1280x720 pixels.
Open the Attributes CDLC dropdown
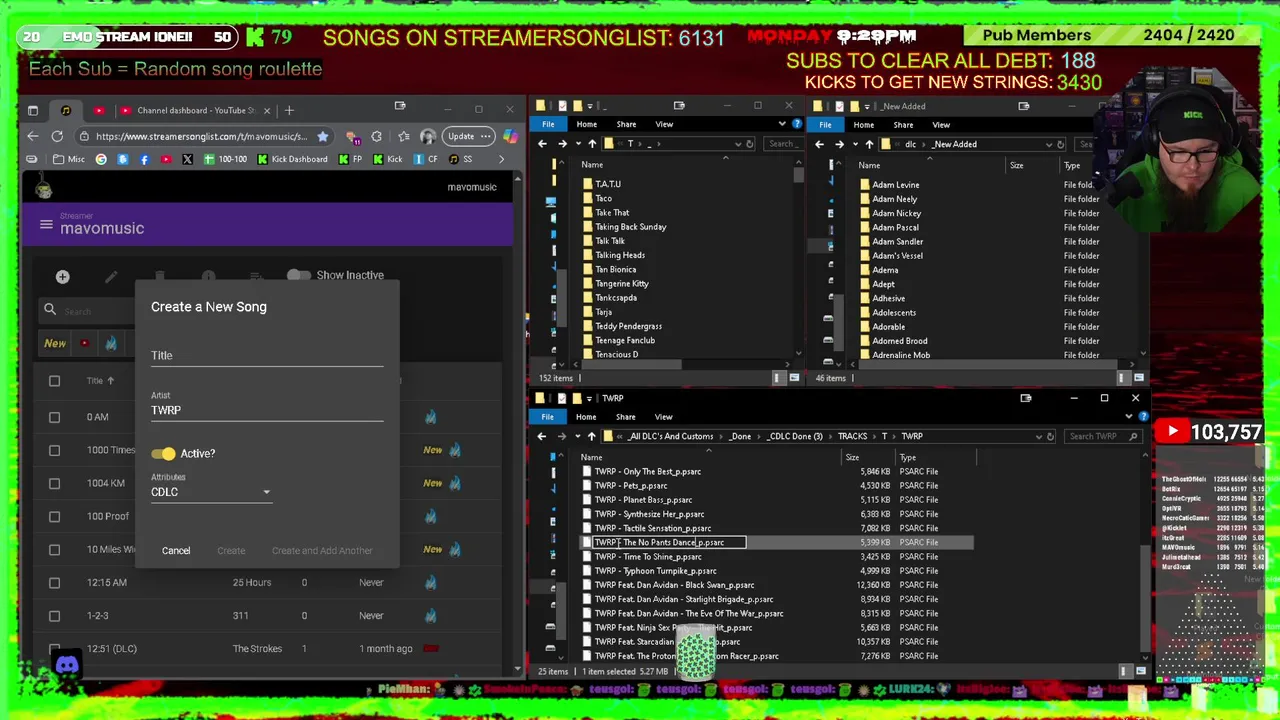(x=211, y=492)
